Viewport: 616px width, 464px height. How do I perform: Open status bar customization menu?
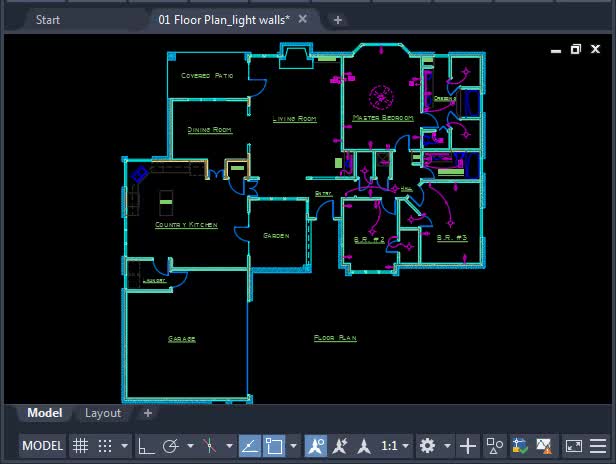[x=598, y=446]
